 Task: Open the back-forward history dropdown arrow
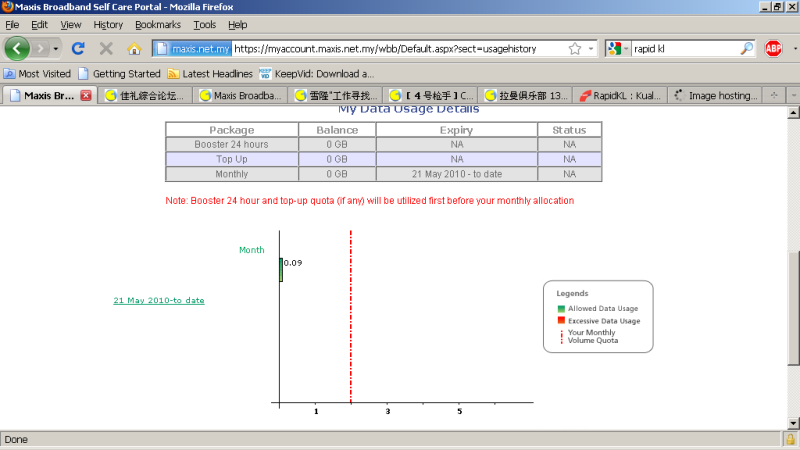point(56,49)
